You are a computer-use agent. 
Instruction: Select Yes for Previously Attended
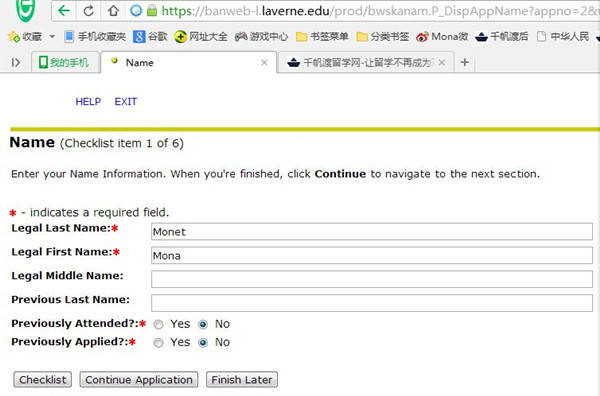(x=158, y=325)
